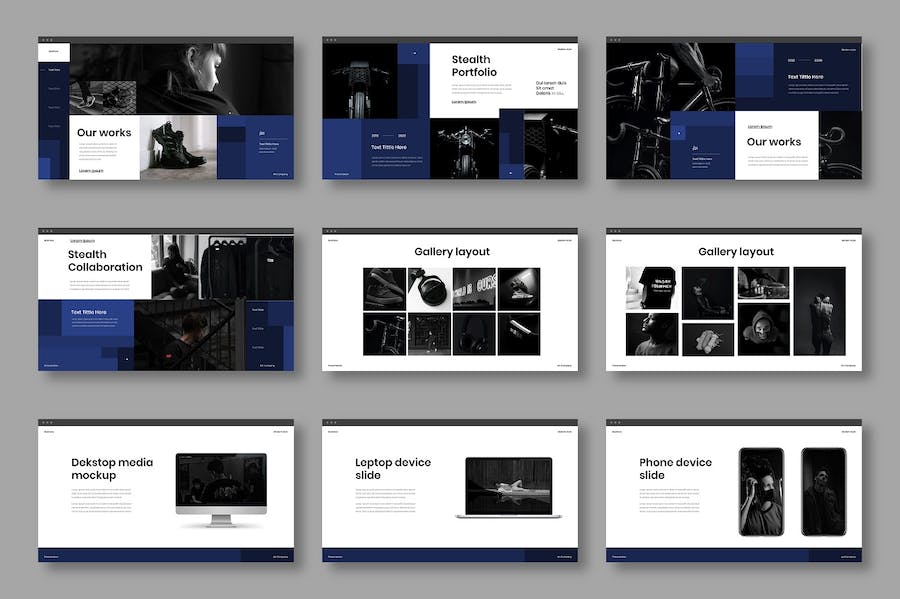The image size is (900, 599).
Task: Click the 'Our works' white box on the bicycle slide
Action: (x=775, y=143)
